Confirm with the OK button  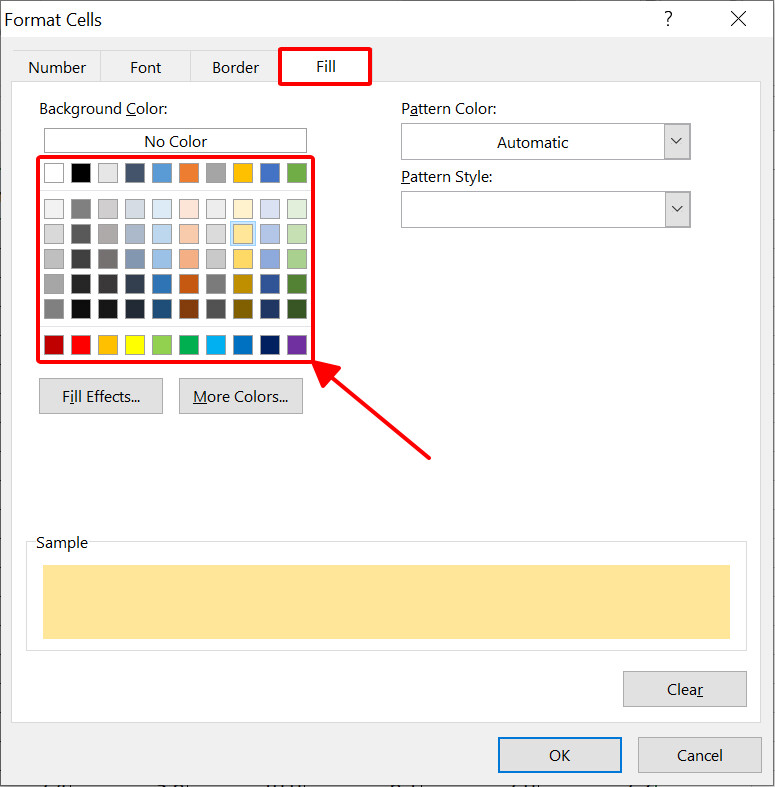[560, 755]
